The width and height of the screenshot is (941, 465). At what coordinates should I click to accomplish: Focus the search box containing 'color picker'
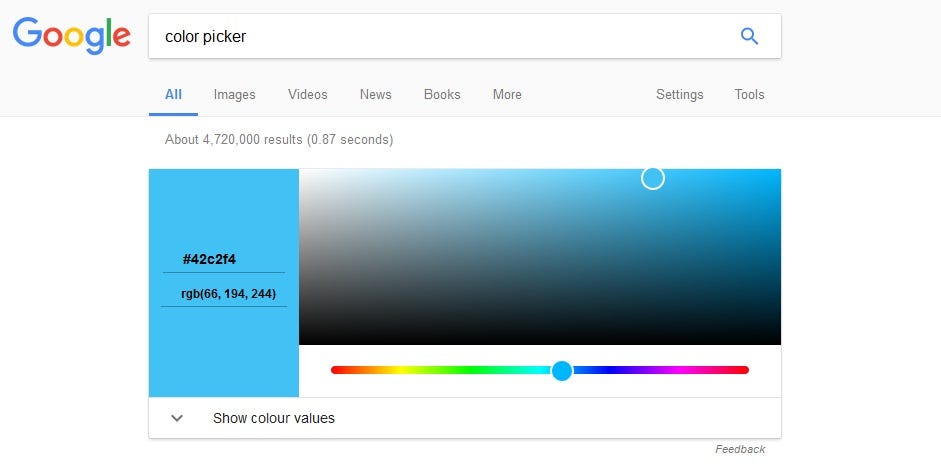click(x=464, y=37)
